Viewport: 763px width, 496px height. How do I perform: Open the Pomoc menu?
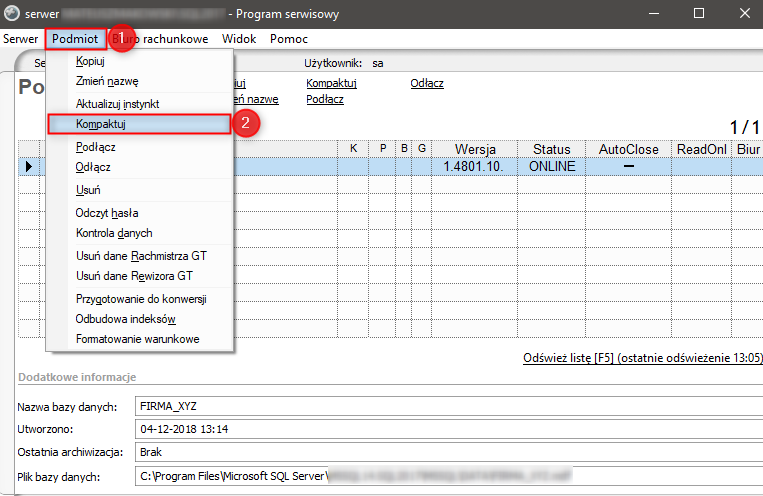tap(289, 39)
